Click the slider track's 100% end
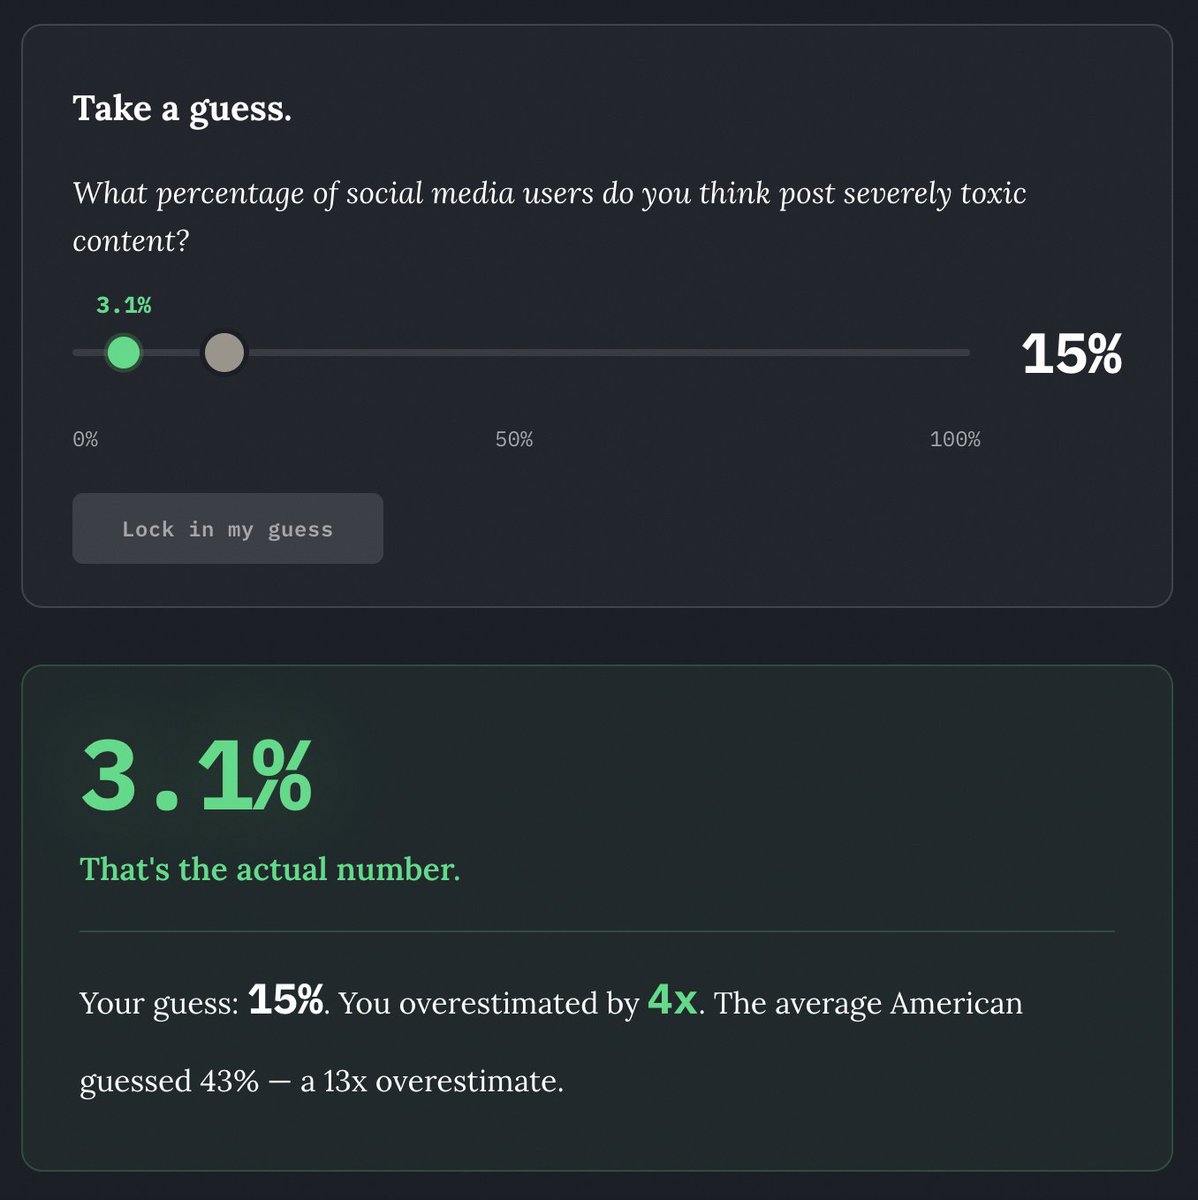This screenshot has width=1198, height=1200. click(966, 352)
